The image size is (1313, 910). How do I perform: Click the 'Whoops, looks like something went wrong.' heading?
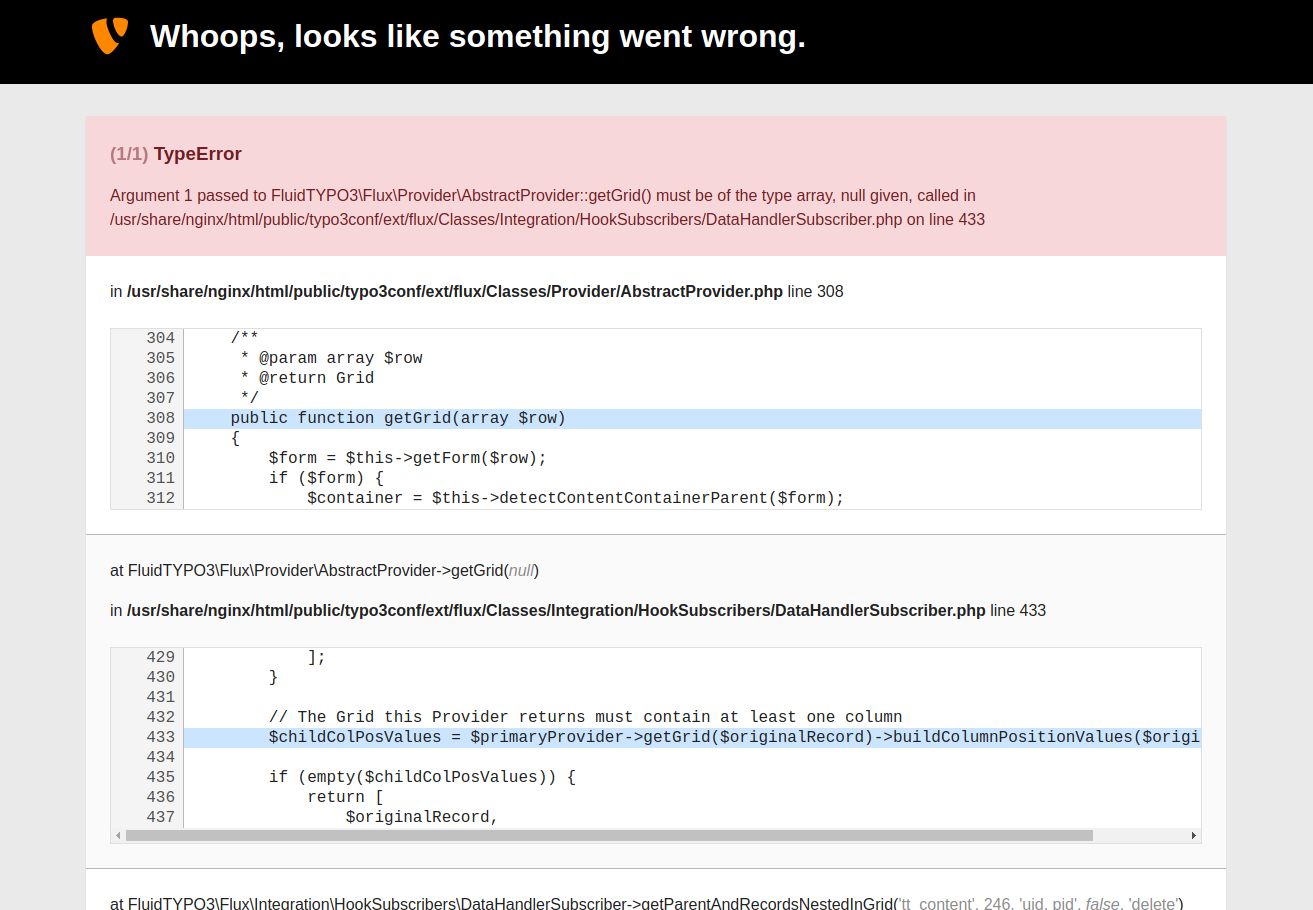click(478, 37)
